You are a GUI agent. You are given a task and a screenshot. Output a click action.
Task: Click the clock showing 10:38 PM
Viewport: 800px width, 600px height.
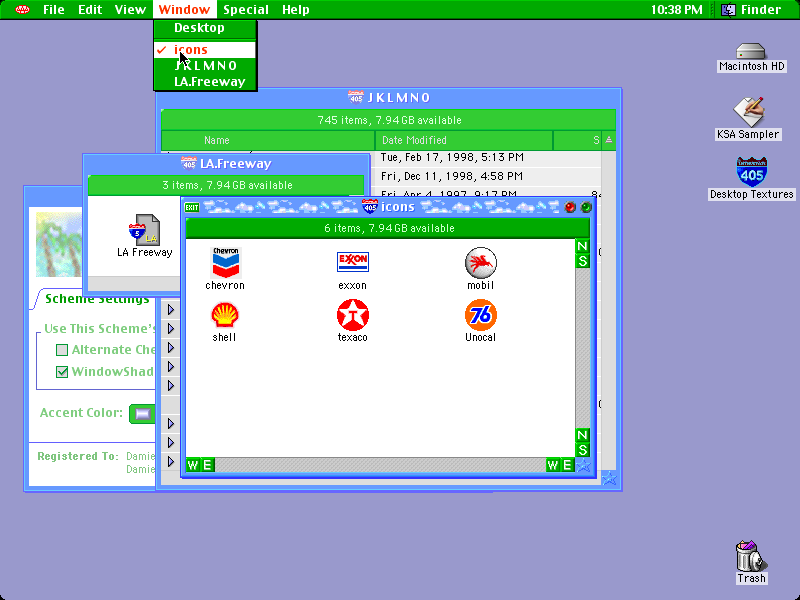[677, 9]
